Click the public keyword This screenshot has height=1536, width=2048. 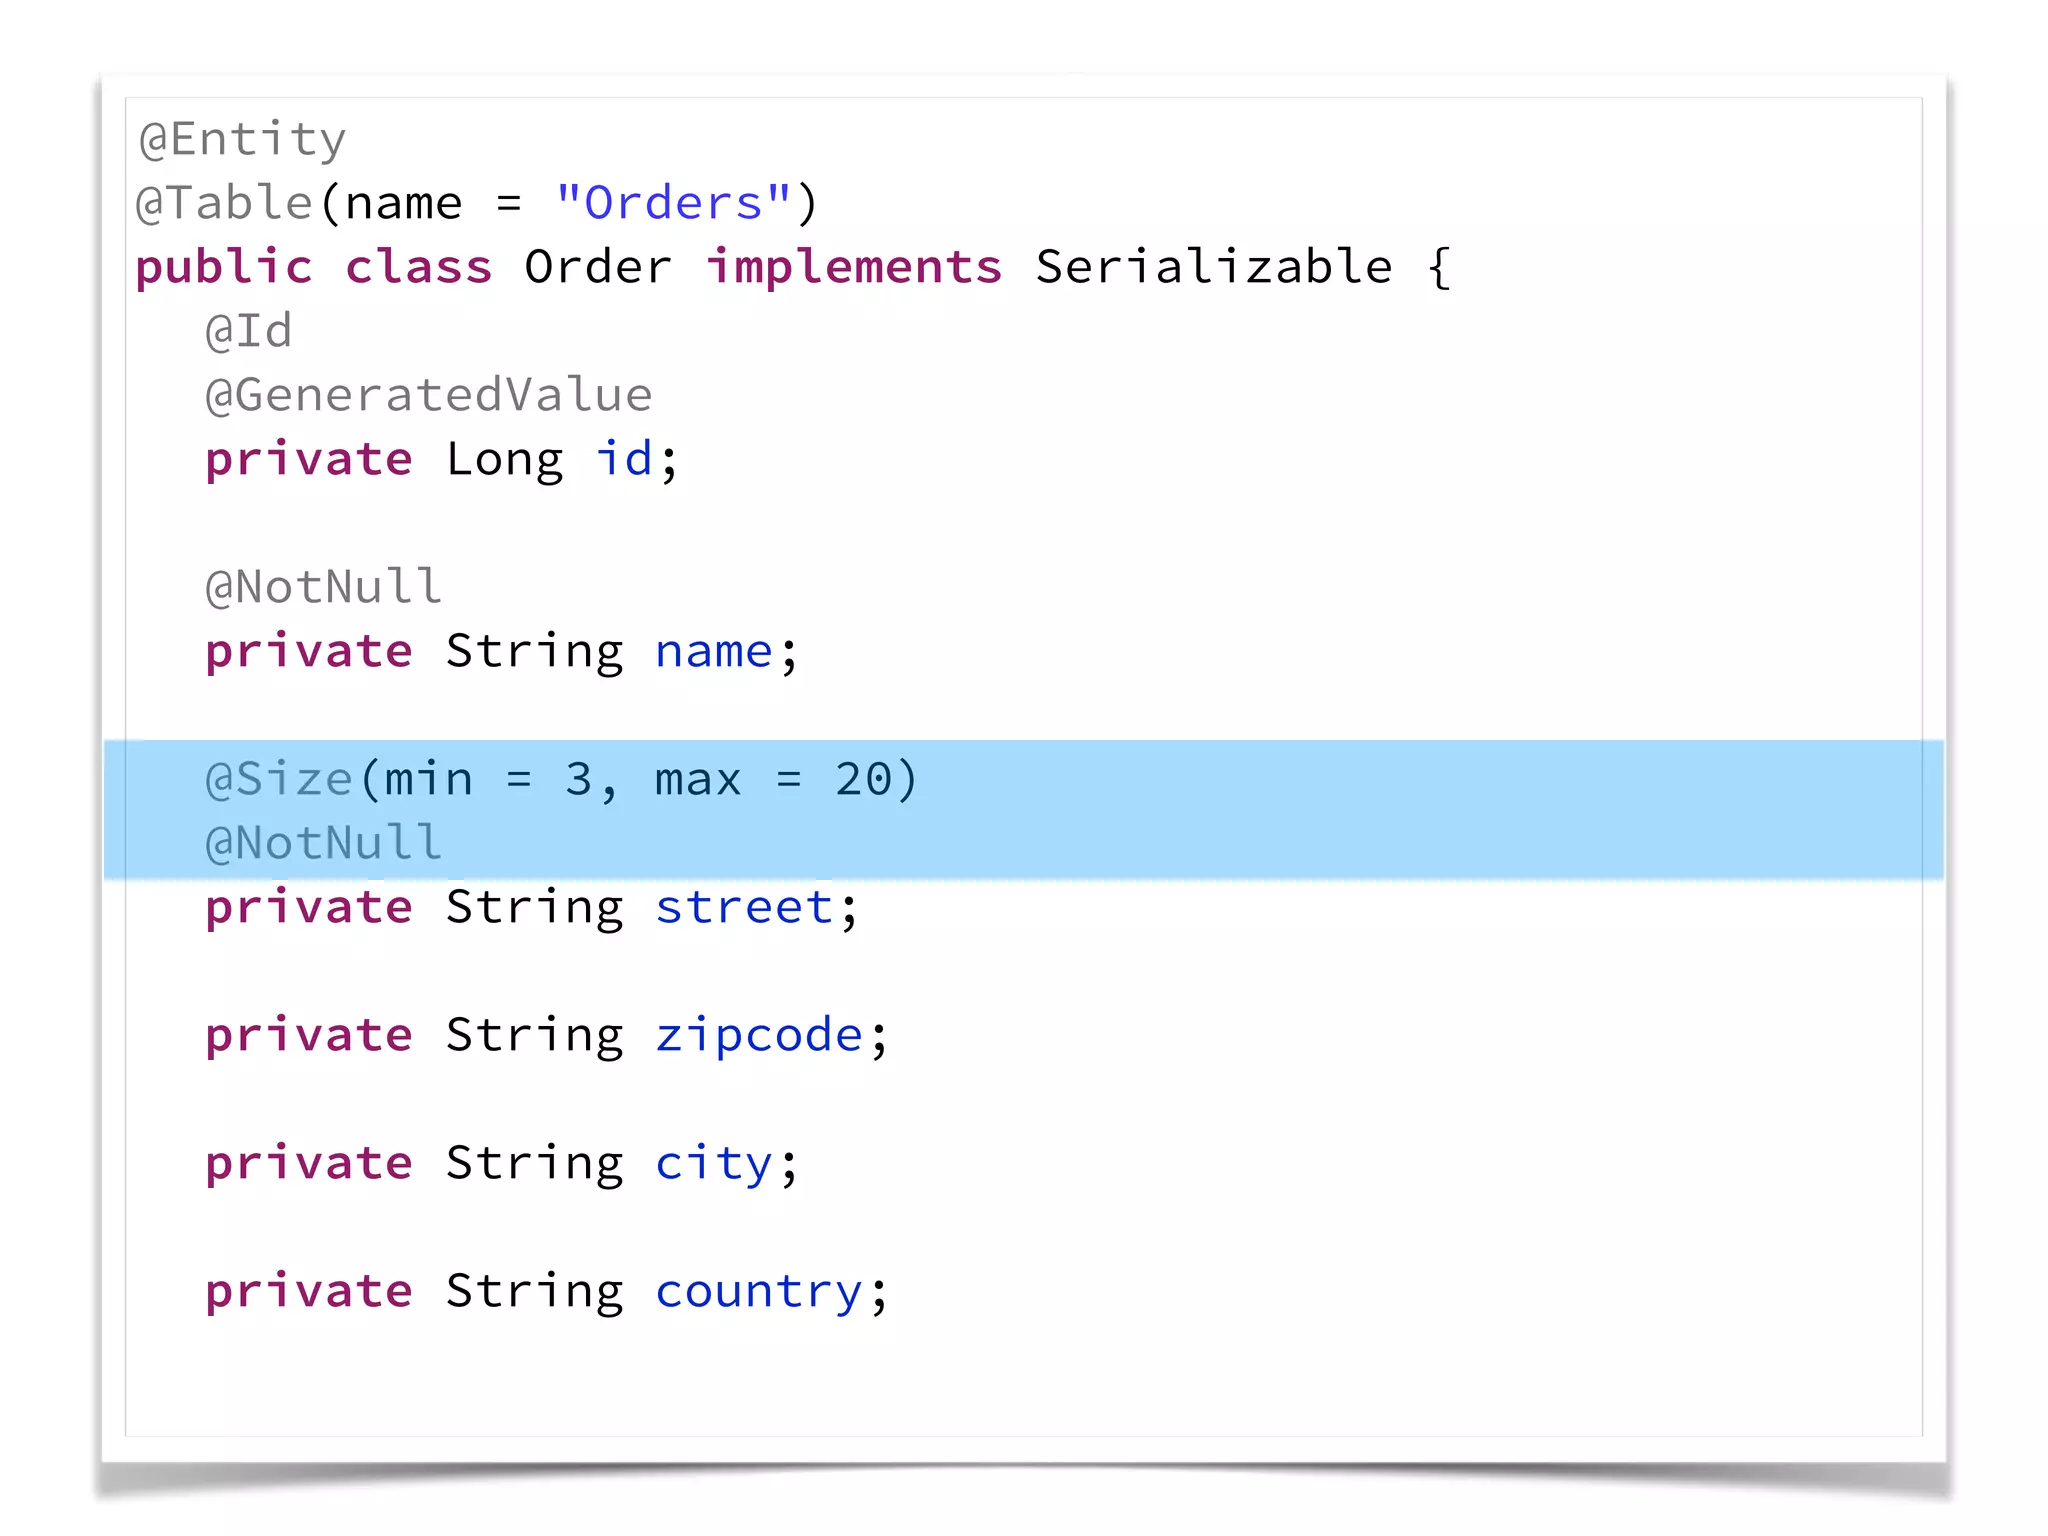224,268
